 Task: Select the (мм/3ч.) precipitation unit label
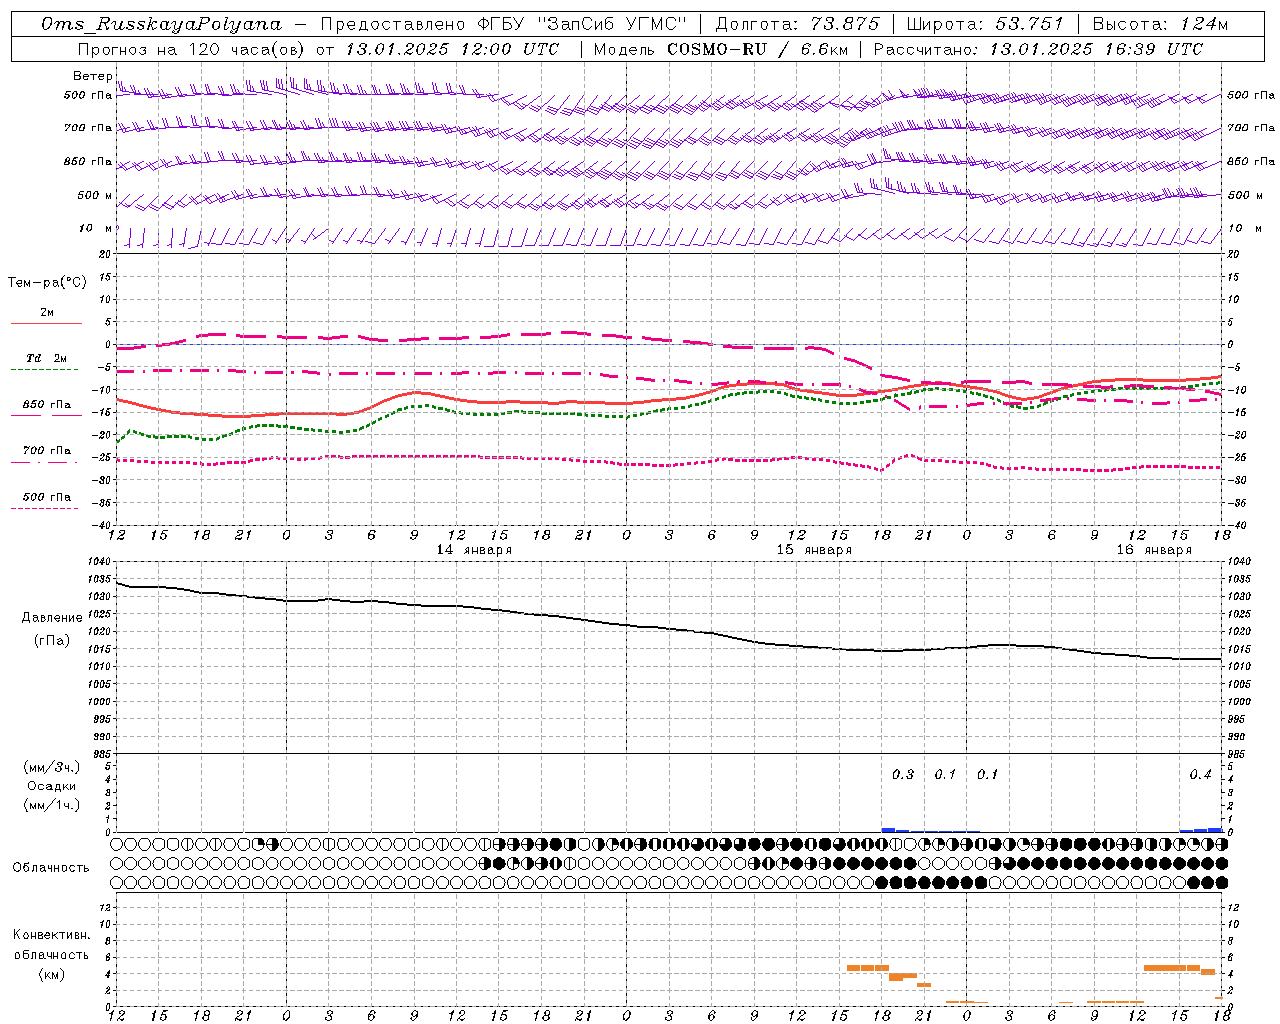pos(52,767)
